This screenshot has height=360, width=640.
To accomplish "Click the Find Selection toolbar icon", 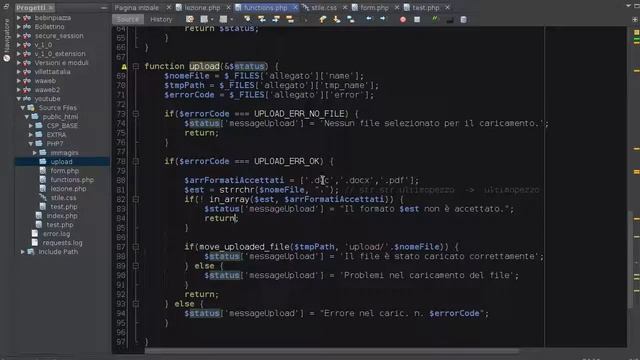I will 247,19.
